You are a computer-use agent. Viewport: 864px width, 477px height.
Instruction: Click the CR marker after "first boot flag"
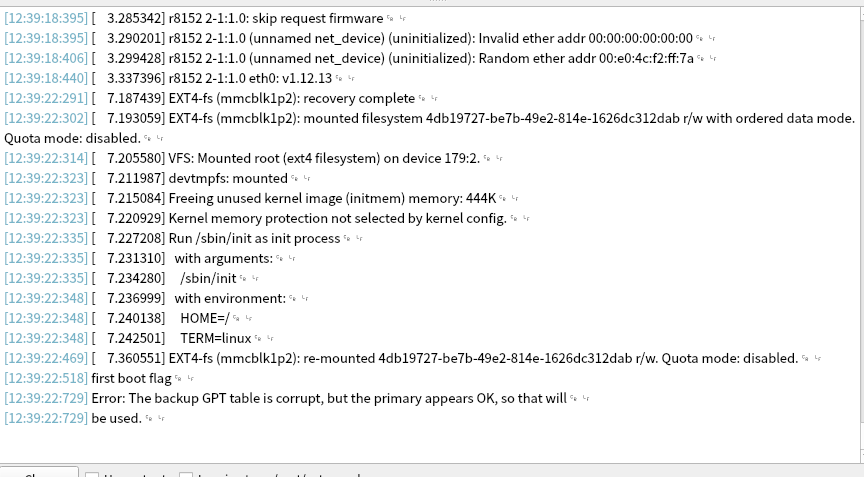tap(178, 378)
